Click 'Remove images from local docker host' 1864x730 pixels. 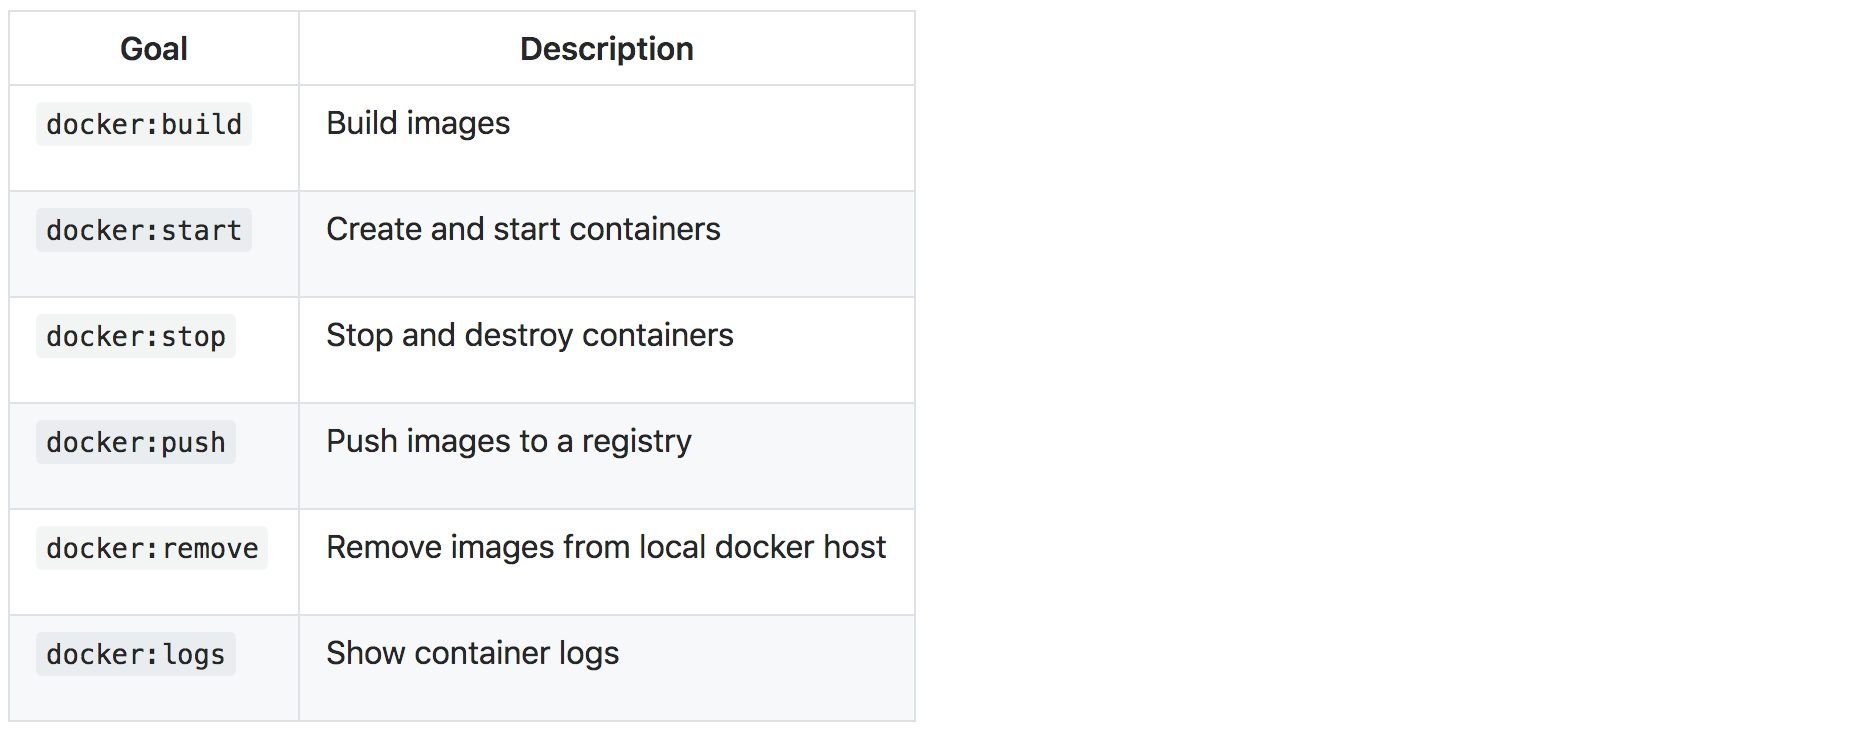[x=606, y=547]
